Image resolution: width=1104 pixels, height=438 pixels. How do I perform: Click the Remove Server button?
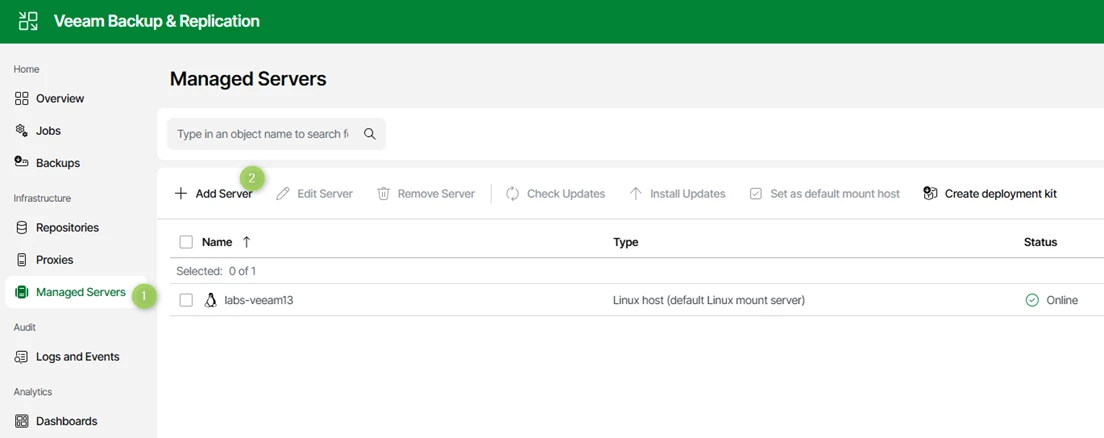tap(426, 194)
